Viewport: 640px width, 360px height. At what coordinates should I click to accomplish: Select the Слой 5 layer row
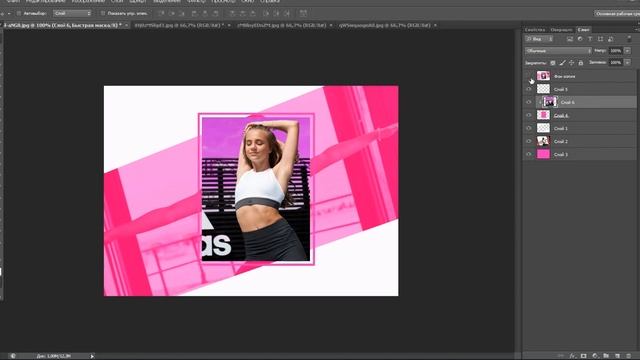coord(580,89)
